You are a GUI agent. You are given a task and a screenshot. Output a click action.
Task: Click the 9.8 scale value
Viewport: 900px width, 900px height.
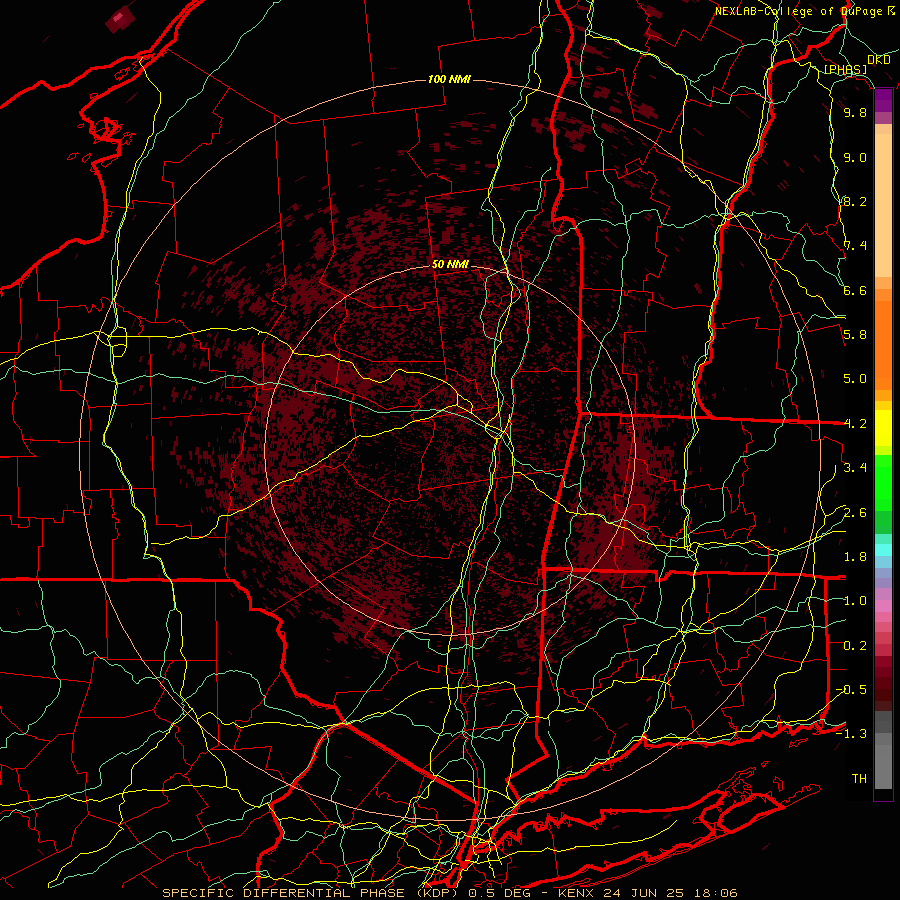[855, 112]
